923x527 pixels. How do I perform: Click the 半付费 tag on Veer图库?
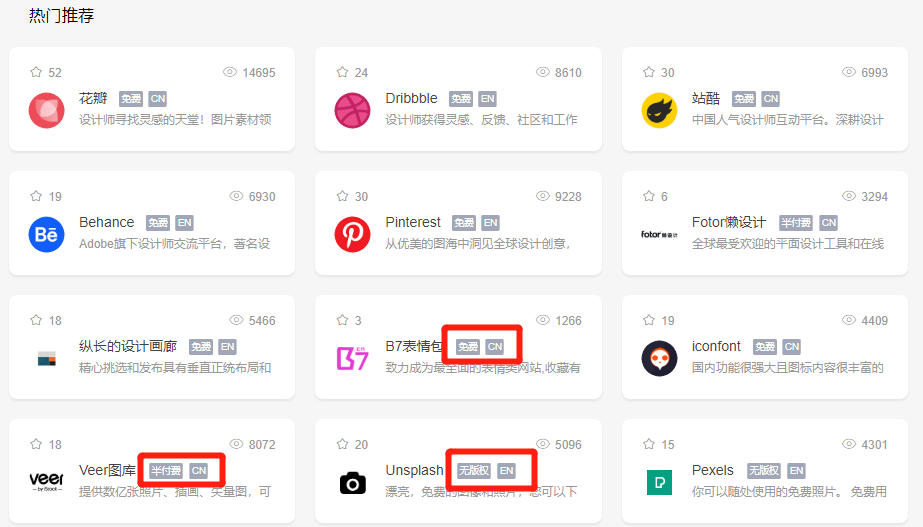[165, 471]
